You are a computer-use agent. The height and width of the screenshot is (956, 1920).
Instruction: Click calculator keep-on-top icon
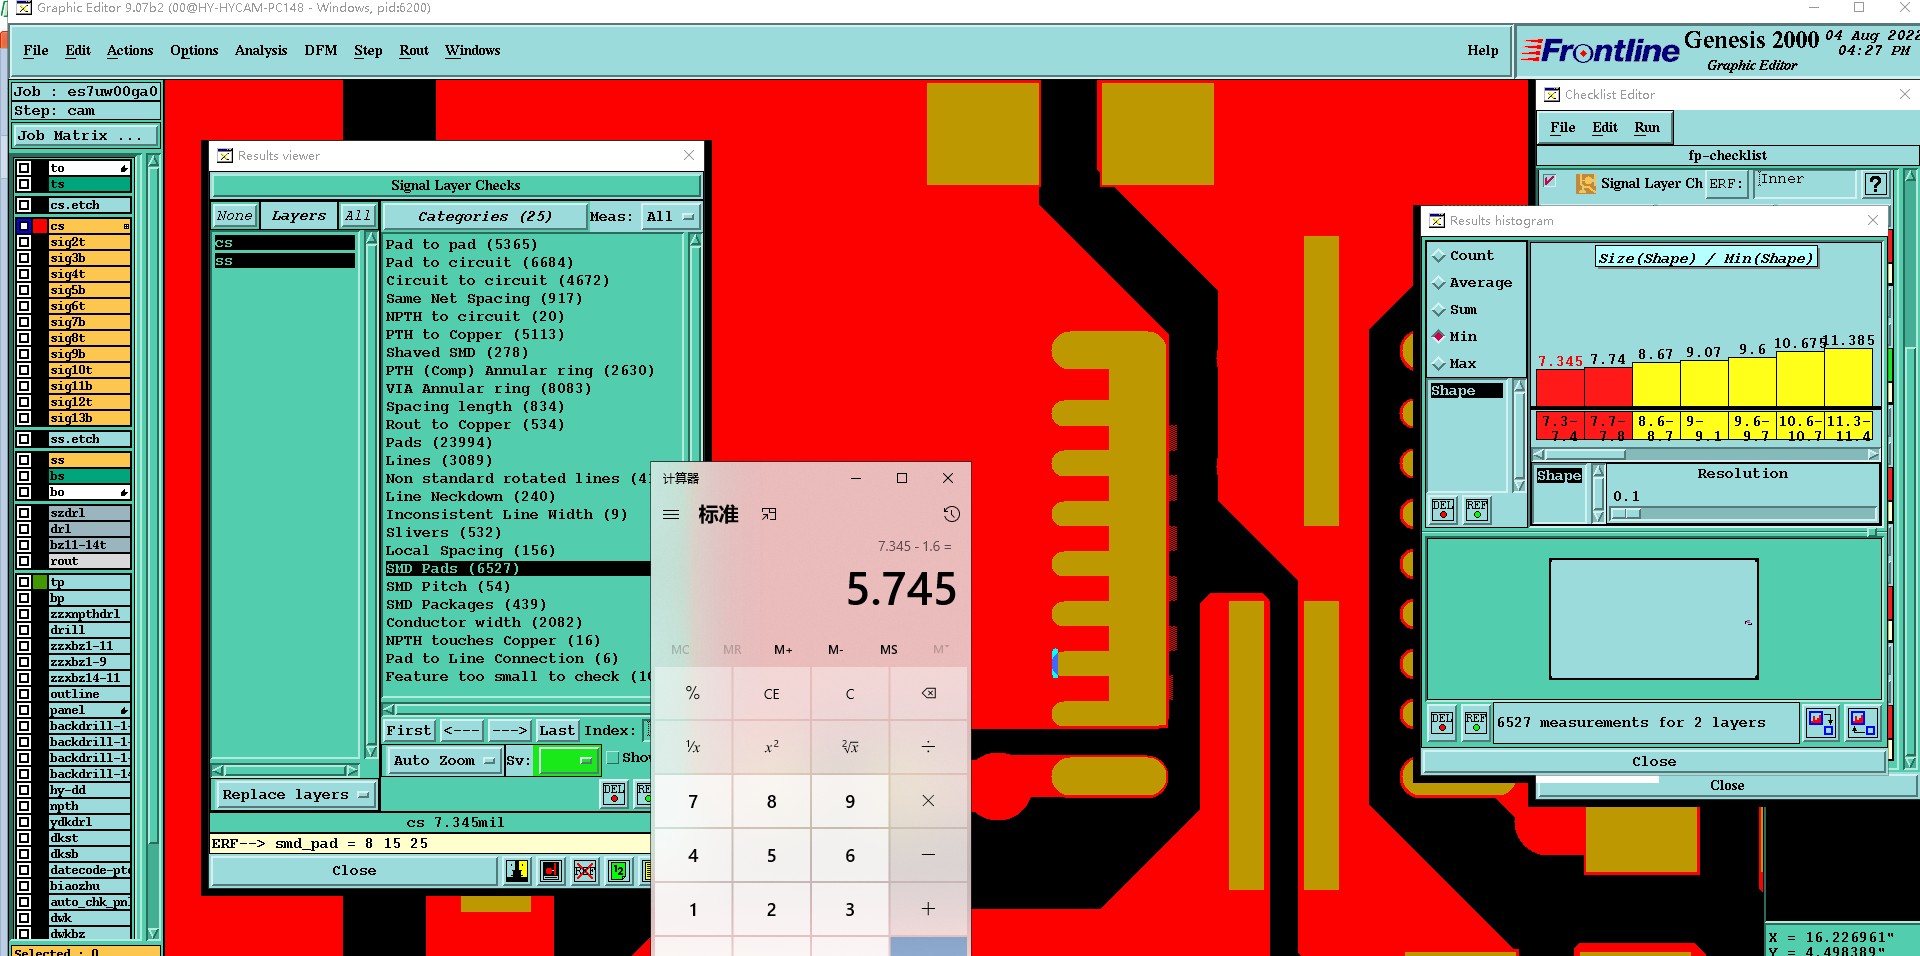point(768,515)
